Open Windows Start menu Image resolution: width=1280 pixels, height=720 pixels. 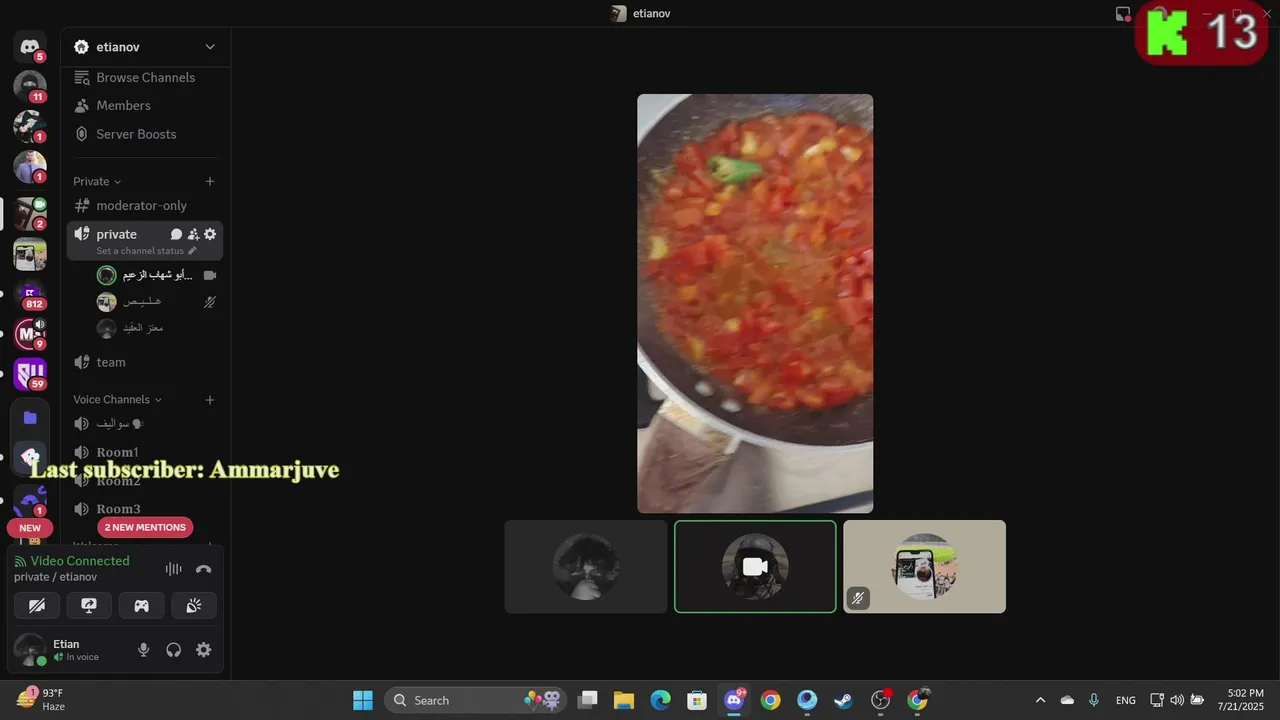363,700
